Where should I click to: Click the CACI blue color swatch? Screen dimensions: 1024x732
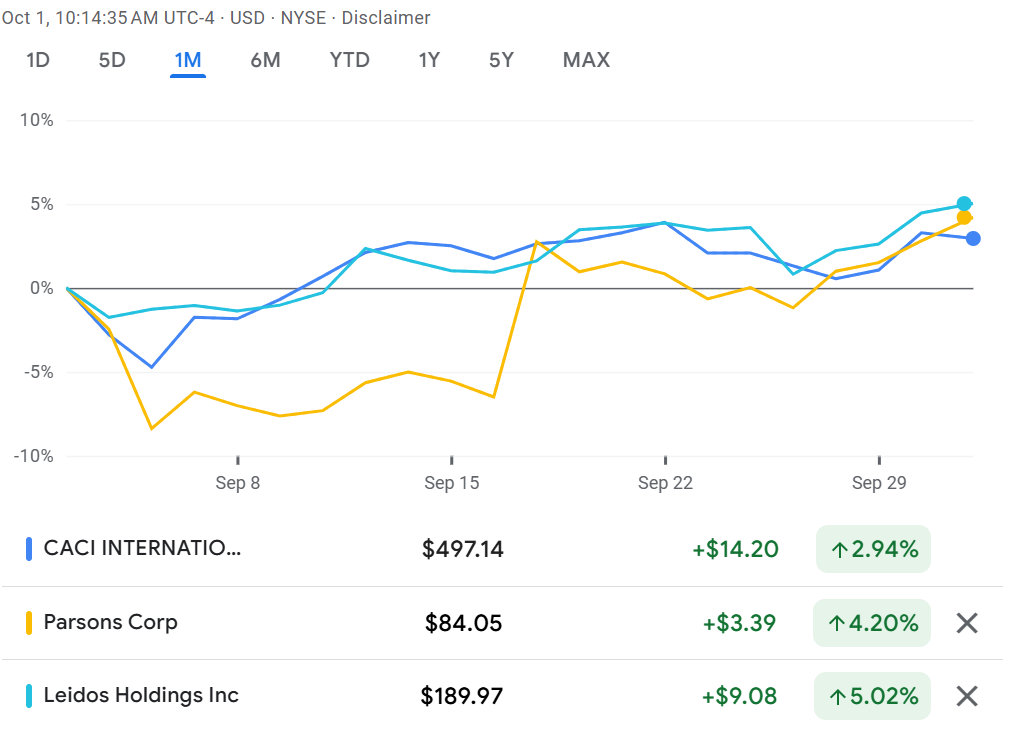click(x=30, y=548)
